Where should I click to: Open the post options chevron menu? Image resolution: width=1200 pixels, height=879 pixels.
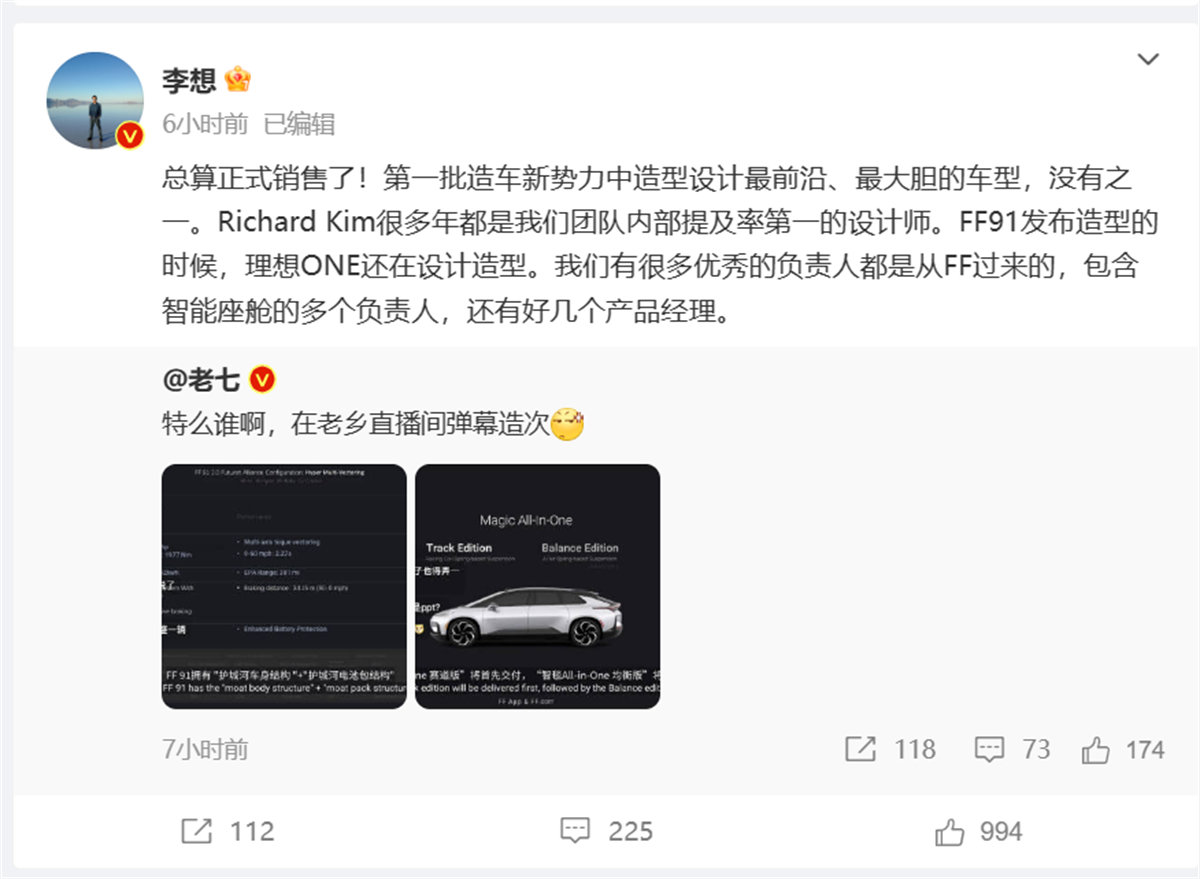coord(1148,60)
